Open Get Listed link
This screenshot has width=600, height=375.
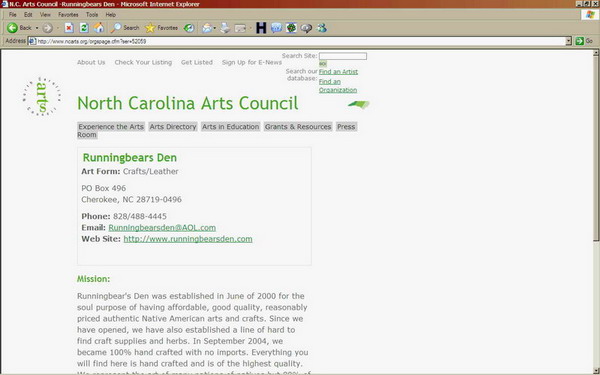pos(197,62)
